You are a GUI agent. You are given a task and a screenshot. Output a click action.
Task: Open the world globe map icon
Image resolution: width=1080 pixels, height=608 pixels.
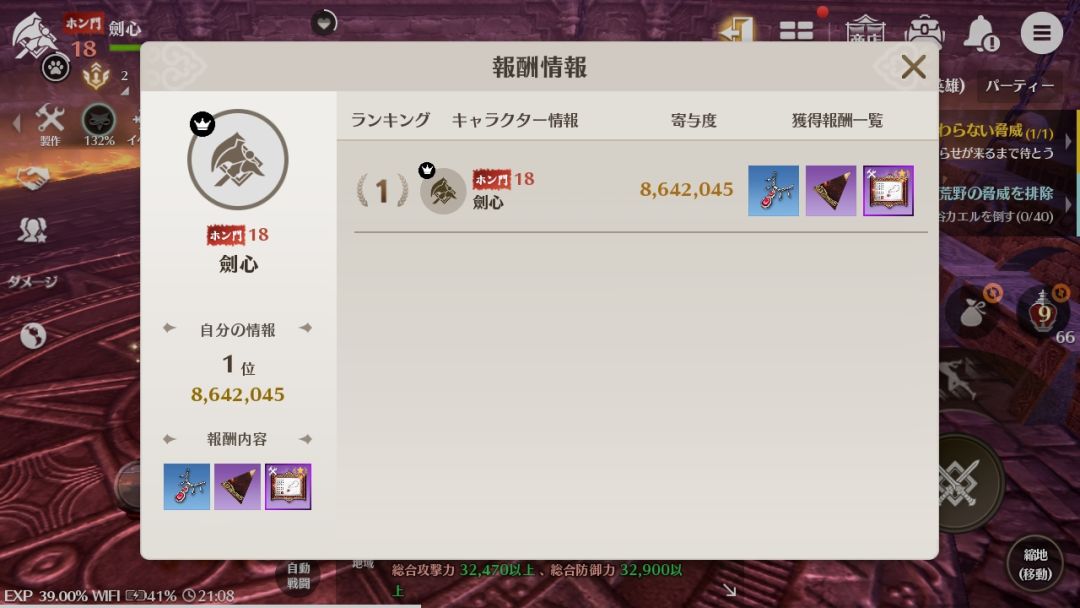click(32, 336)
